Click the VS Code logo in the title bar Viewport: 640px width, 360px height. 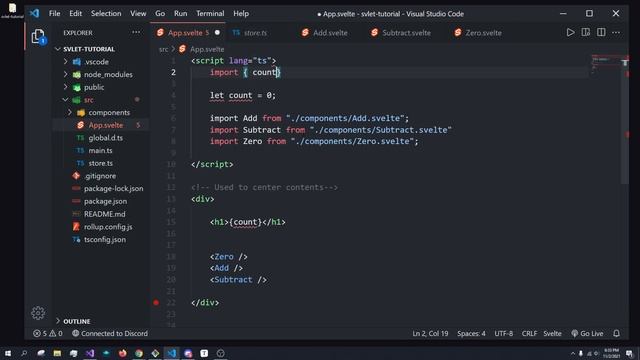point(34,13)
